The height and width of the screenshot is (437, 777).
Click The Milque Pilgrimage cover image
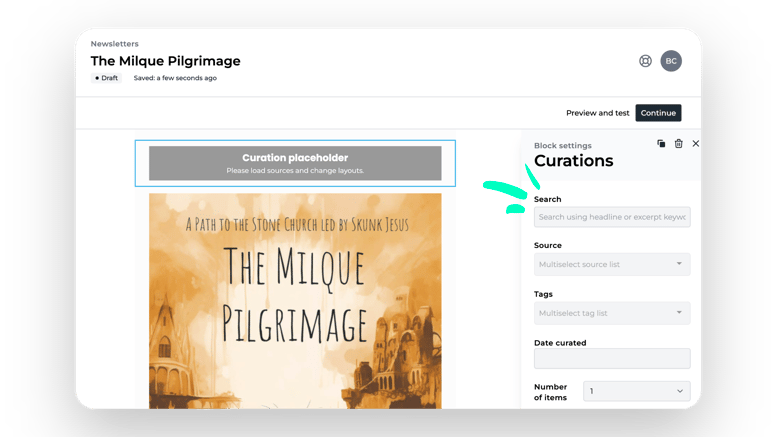(295, 301)
